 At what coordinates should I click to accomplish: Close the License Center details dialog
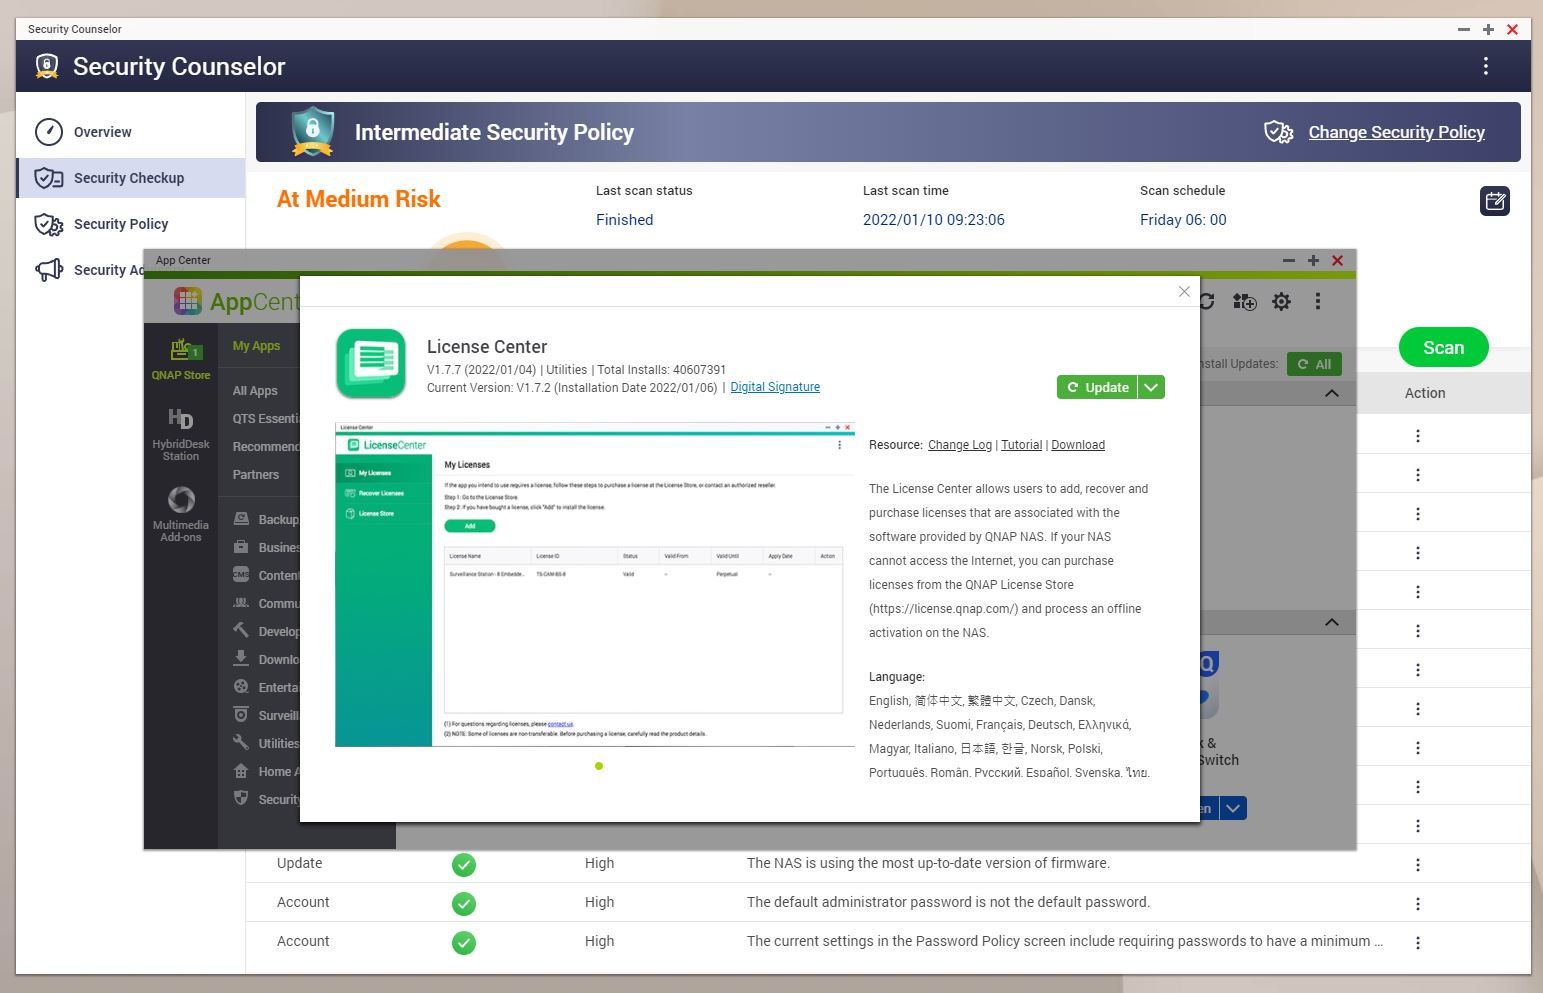[x=1184, y=291]
